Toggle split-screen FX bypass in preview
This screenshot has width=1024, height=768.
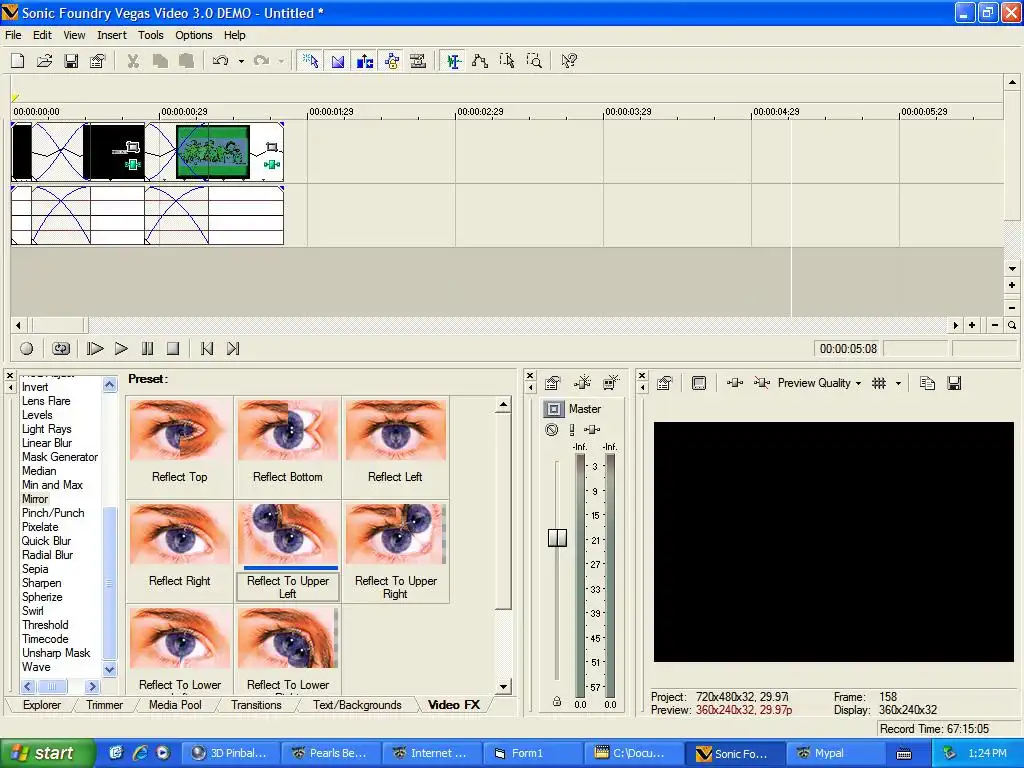761,383
